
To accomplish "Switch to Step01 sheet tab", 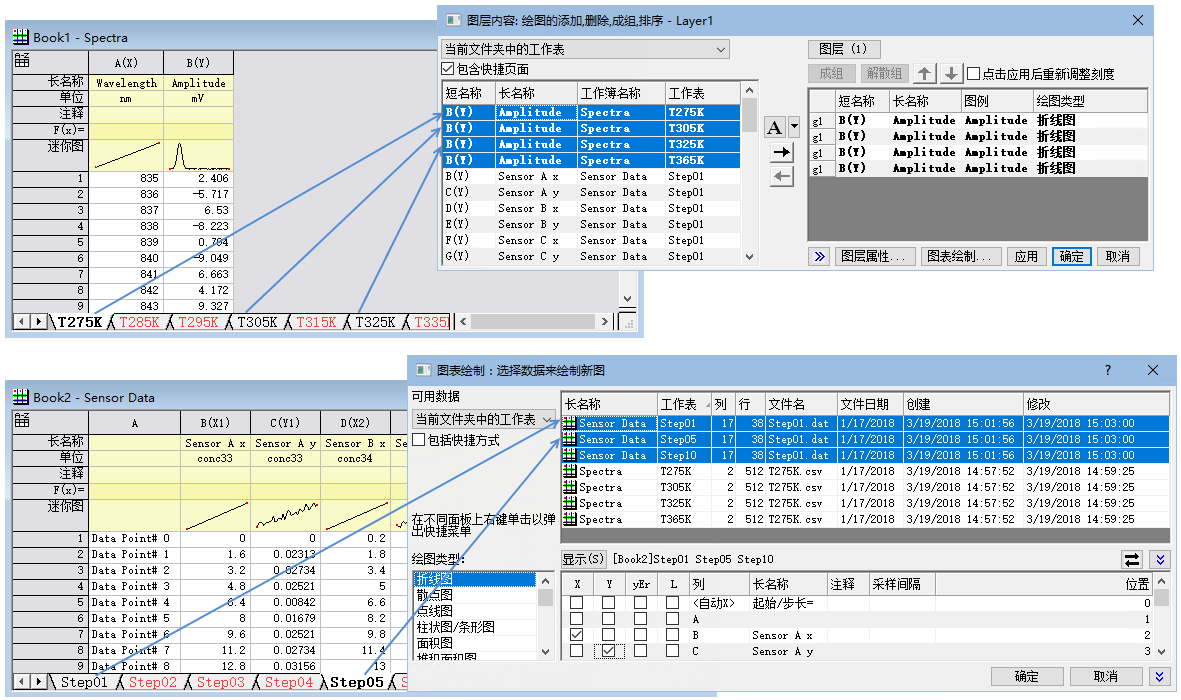I will [x=84, y=683].
